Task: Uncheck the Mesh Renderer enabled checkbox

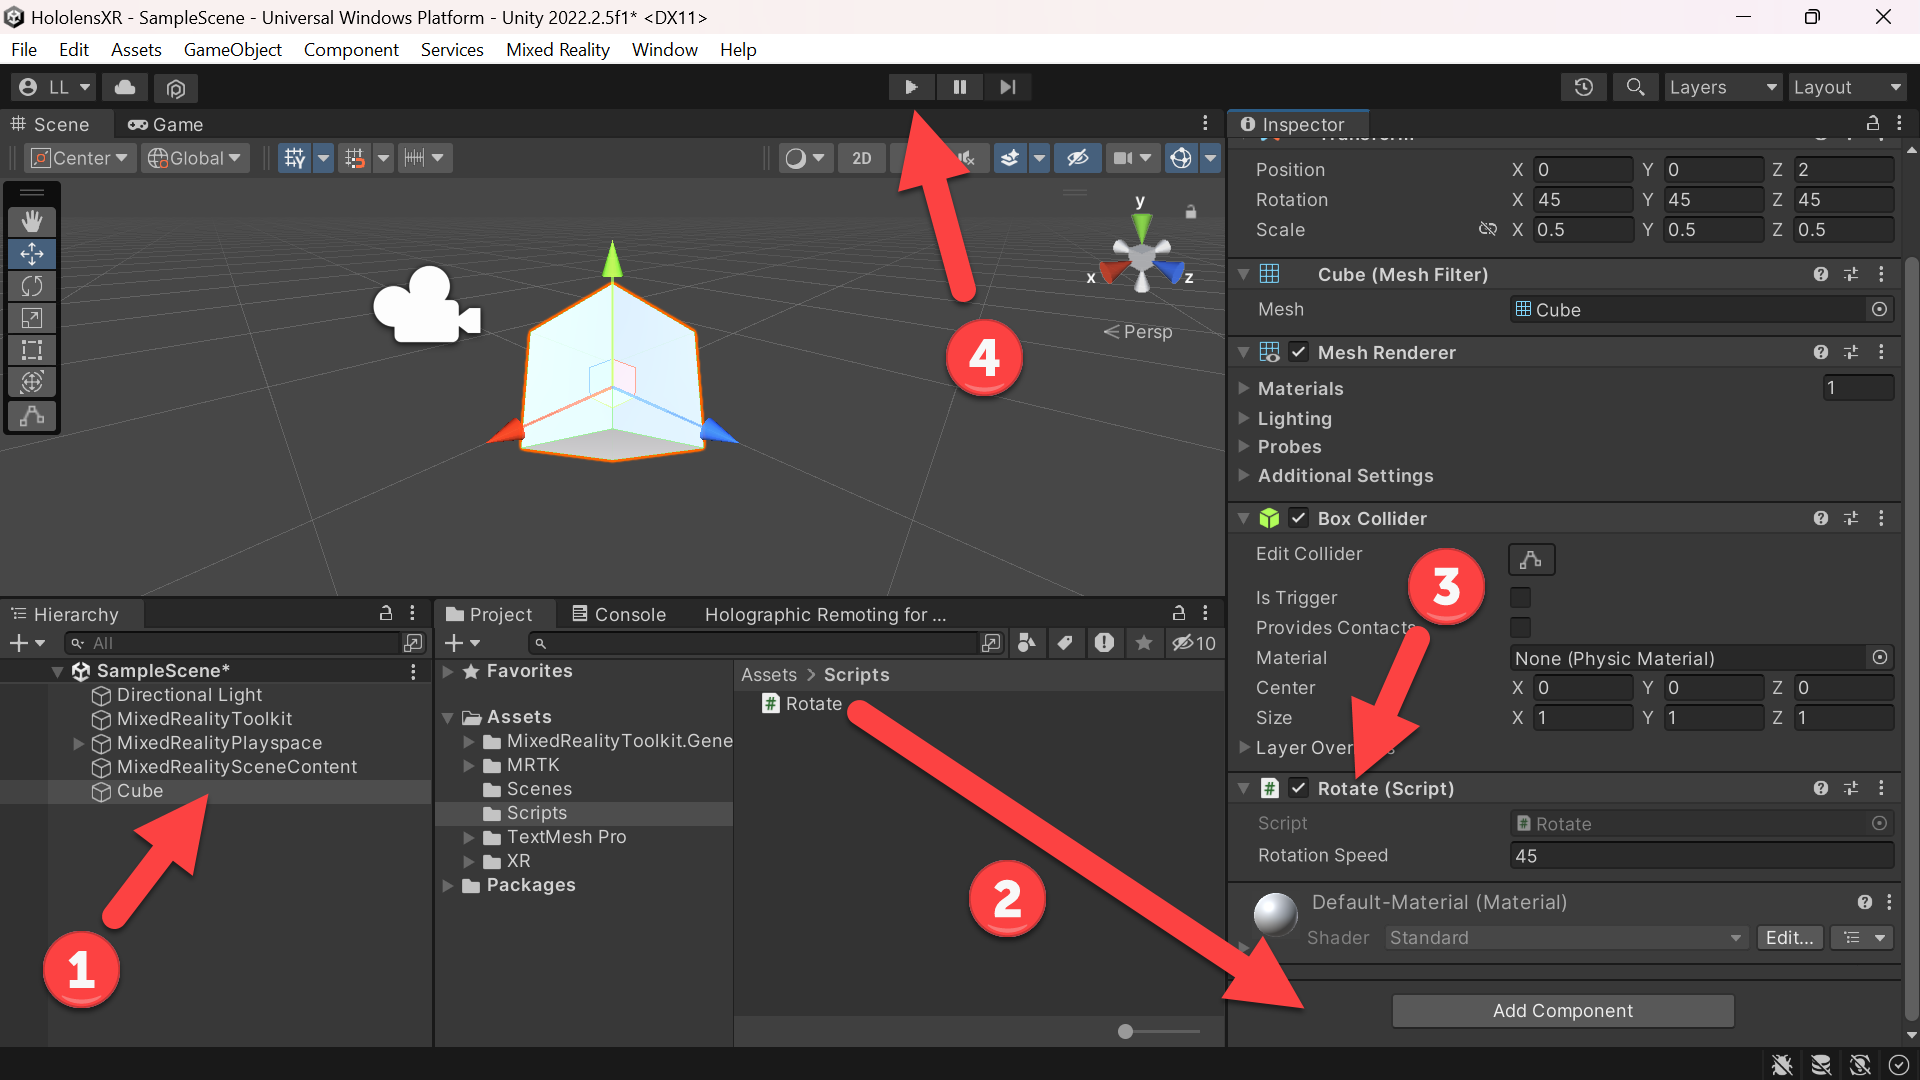Action: pyautogui.click(x=1298, y=352)
